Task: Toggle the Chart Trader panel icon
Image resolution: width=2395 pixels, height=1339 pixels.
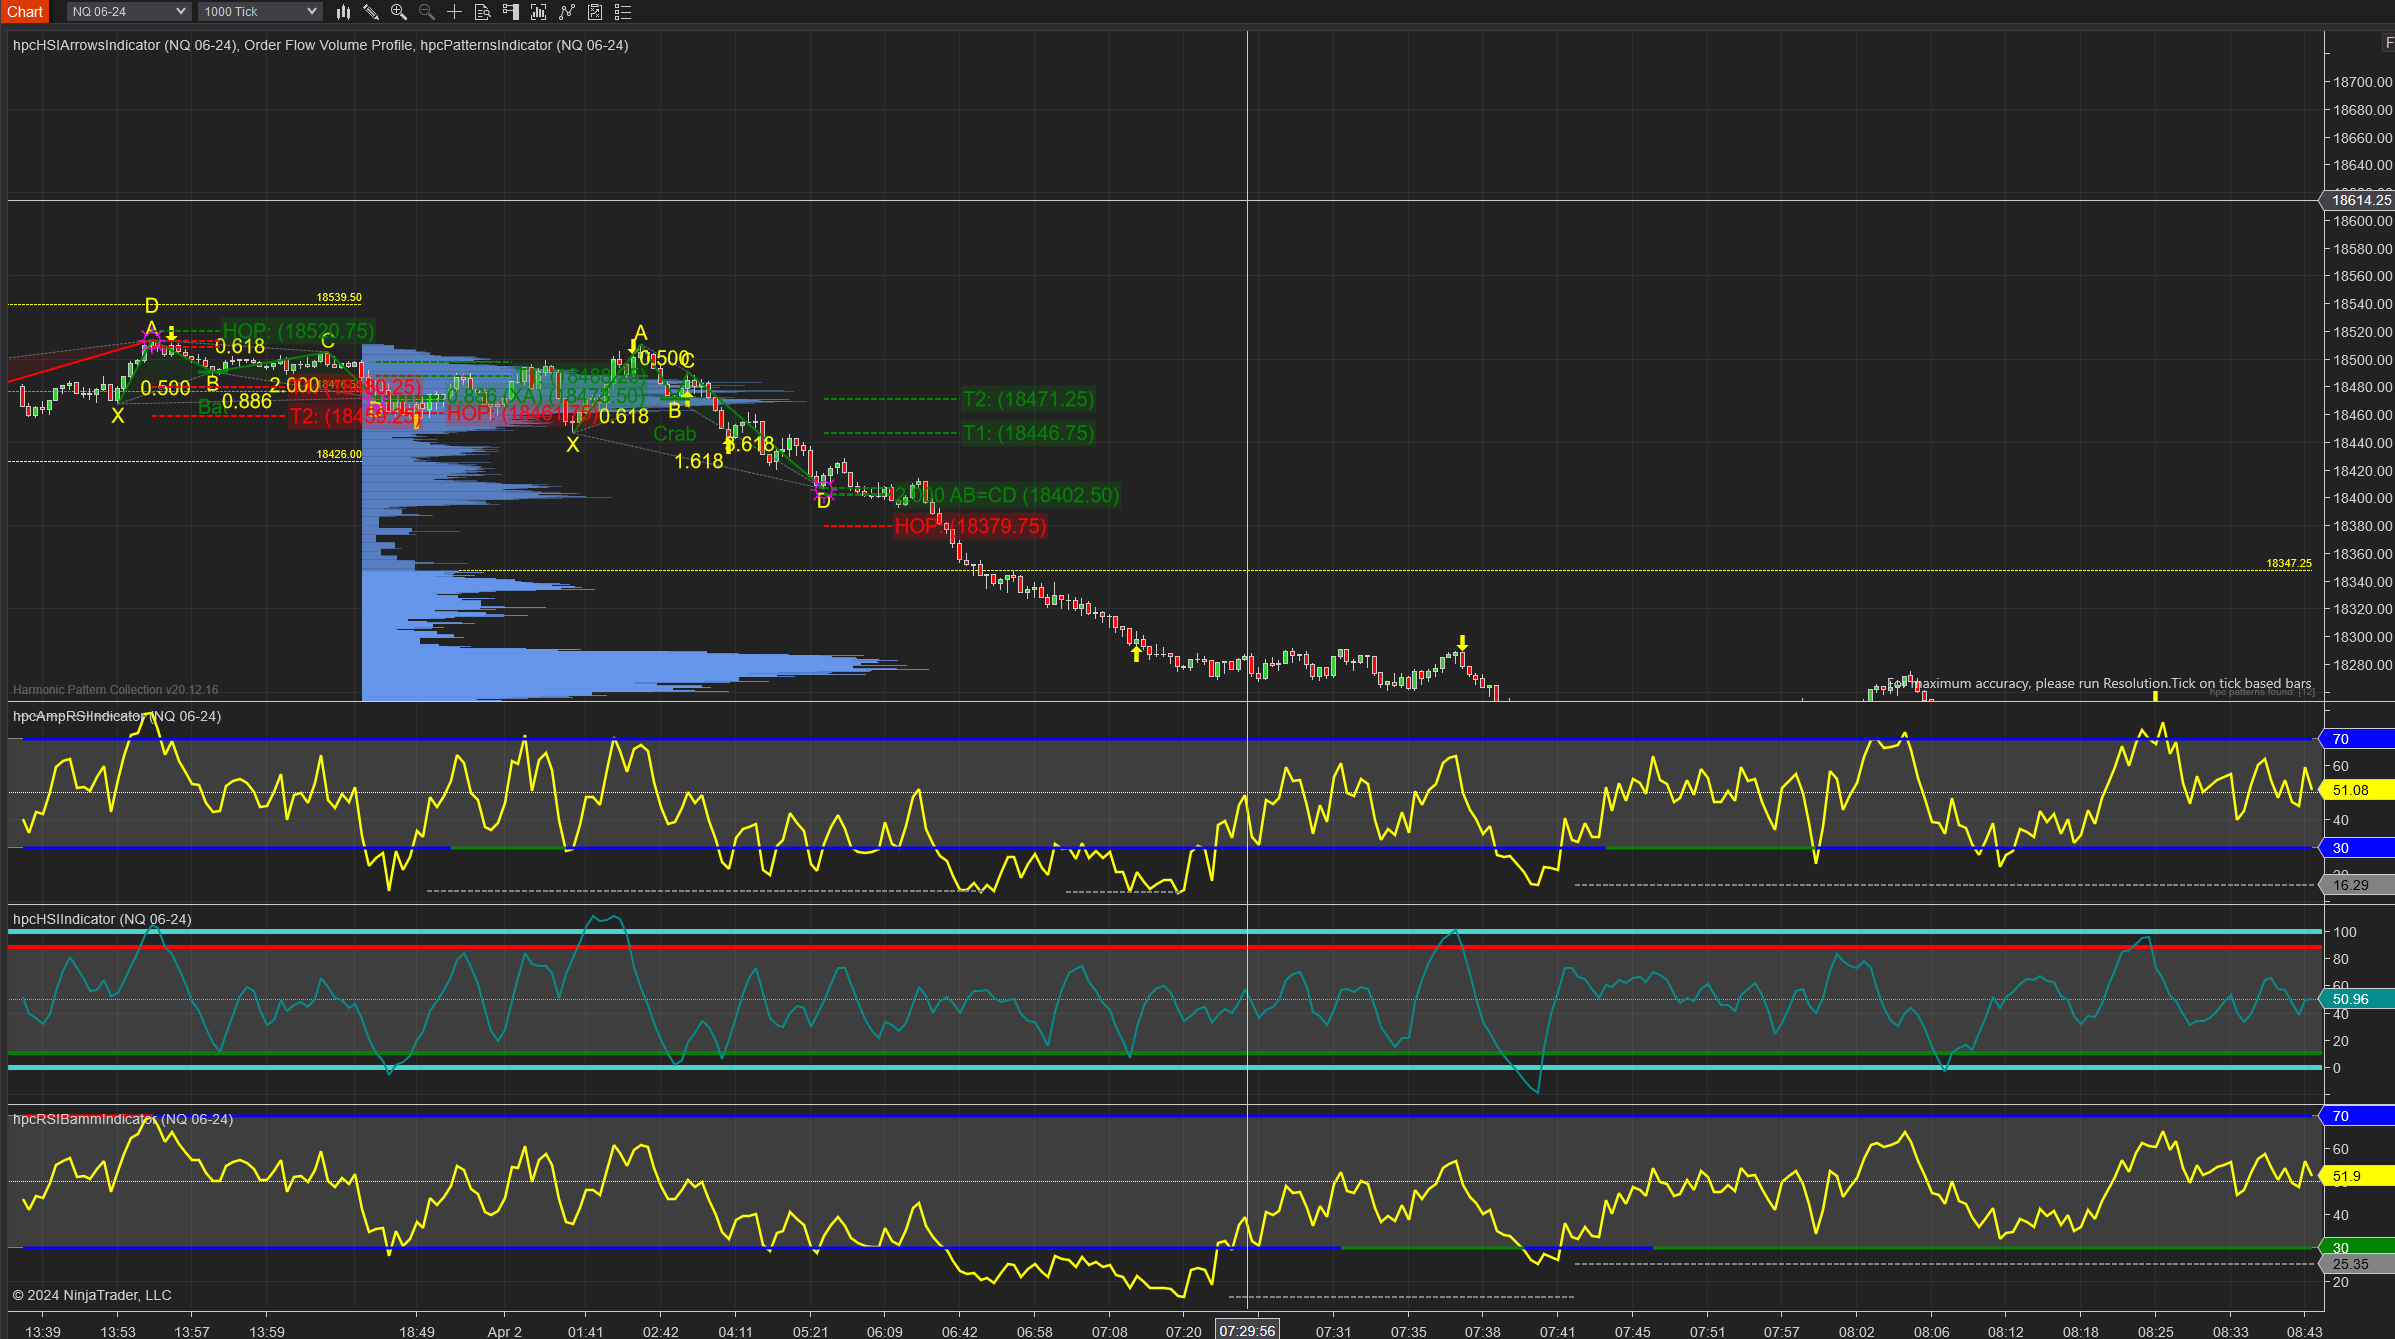Action: coord(511,12)
